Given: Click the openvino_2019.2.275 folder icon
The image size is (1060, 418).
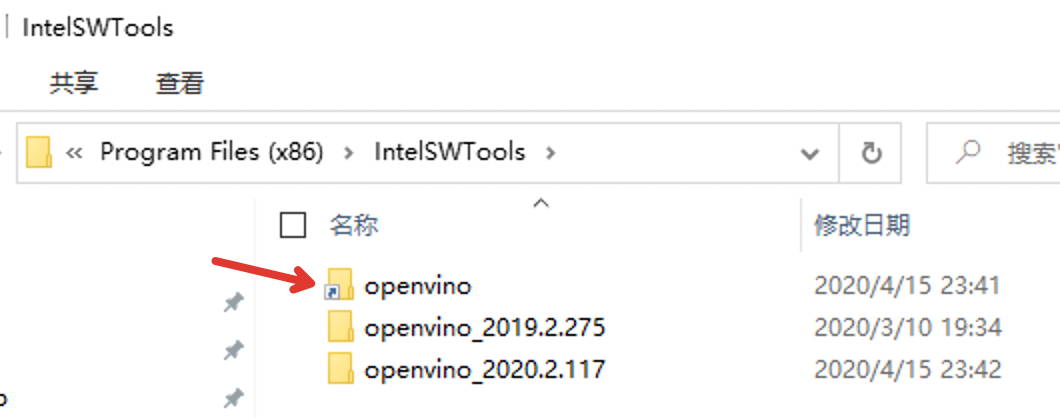Looking at the screenshot, I should (341, 327).
